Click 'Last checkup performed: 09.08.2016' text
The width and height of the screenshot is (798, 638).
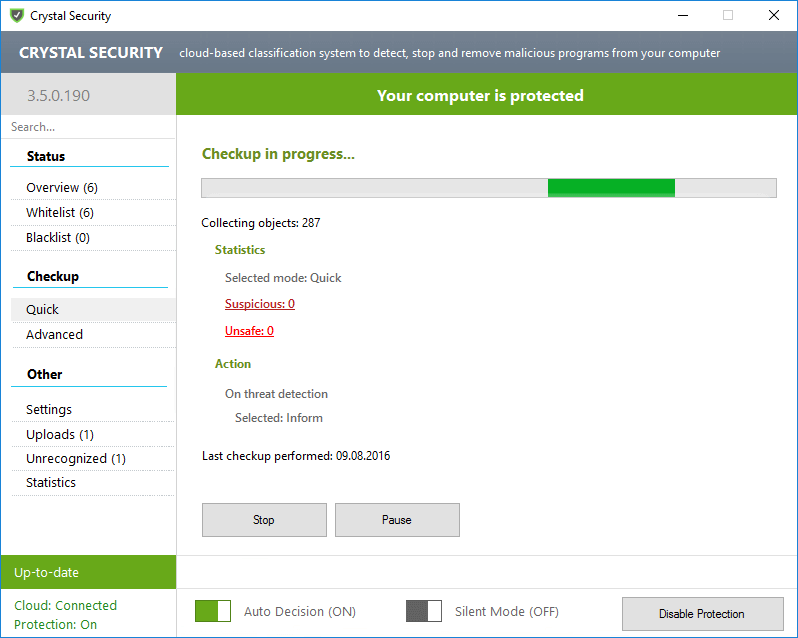pyautogui.click(x=296, y=456)
